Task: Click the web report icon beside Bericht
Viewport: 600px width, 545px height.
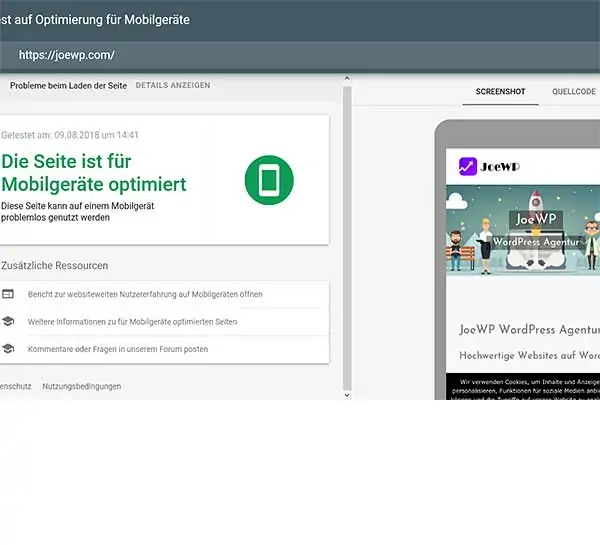Action: [x=8, y=294]
